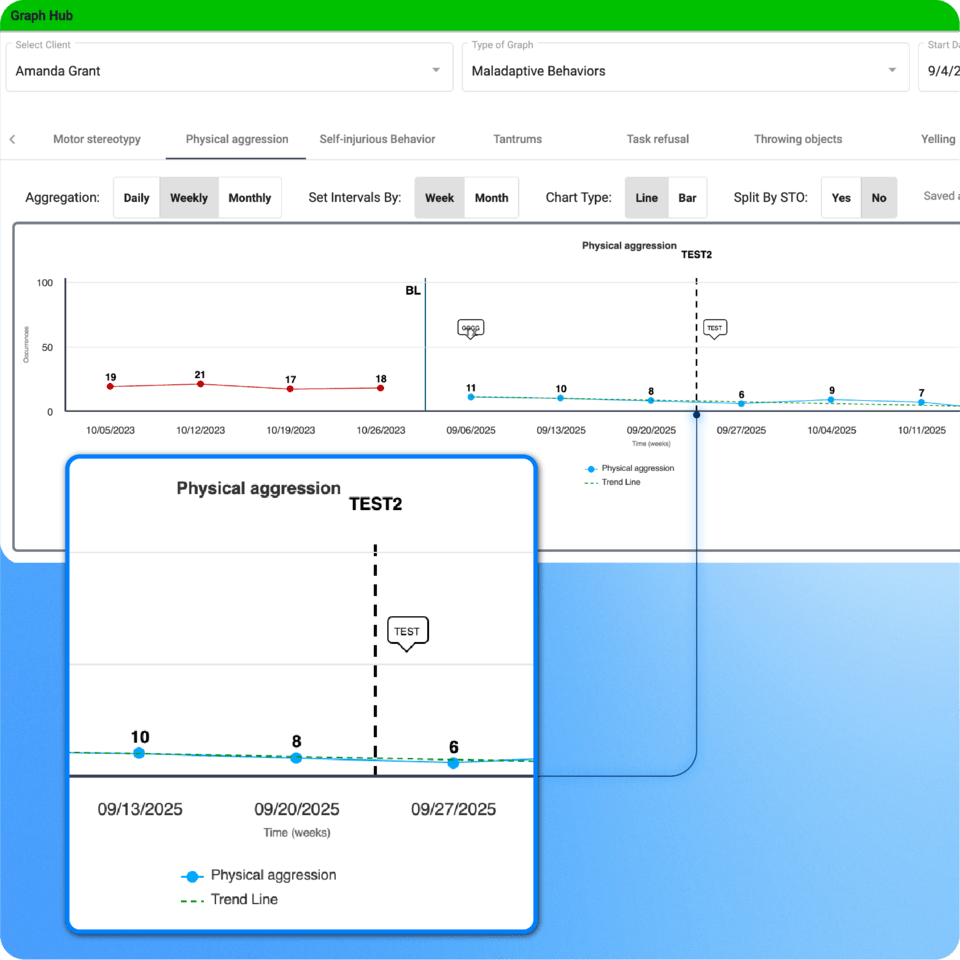
Task: Click the data point labeled 21 on baseline
Action: pos(200,383)
